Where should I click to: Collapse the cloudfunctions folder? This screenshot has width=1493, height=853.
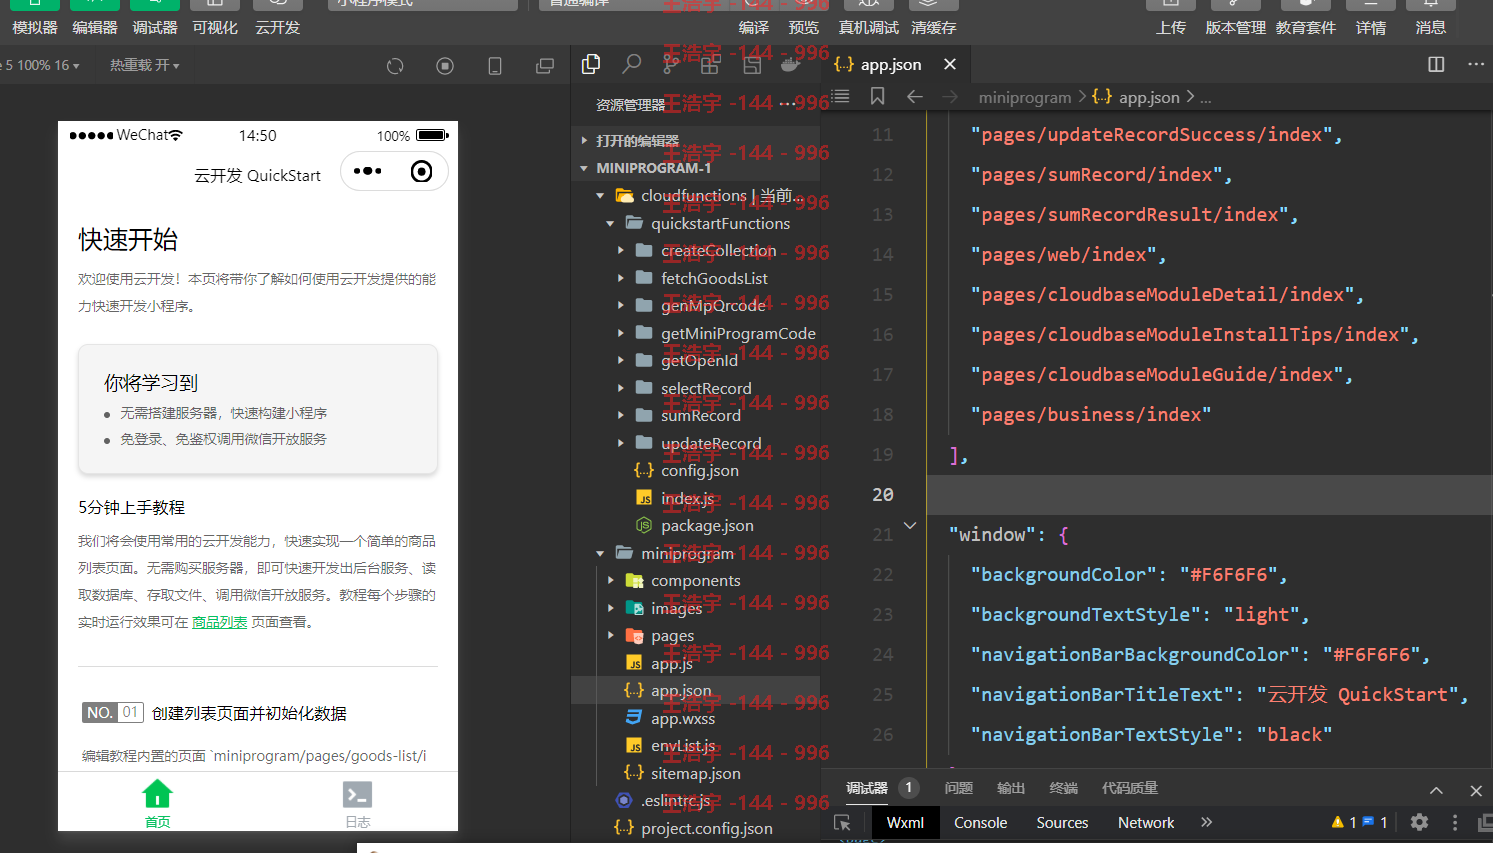coord(600,196)
